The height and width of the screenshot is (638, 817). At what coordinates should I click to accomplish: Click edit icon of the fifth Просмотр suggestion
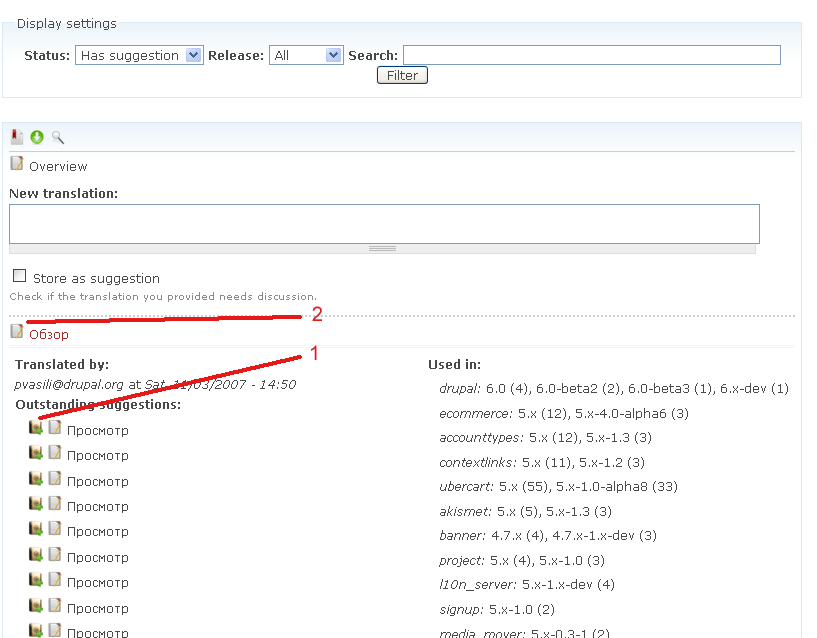[55, 530]
